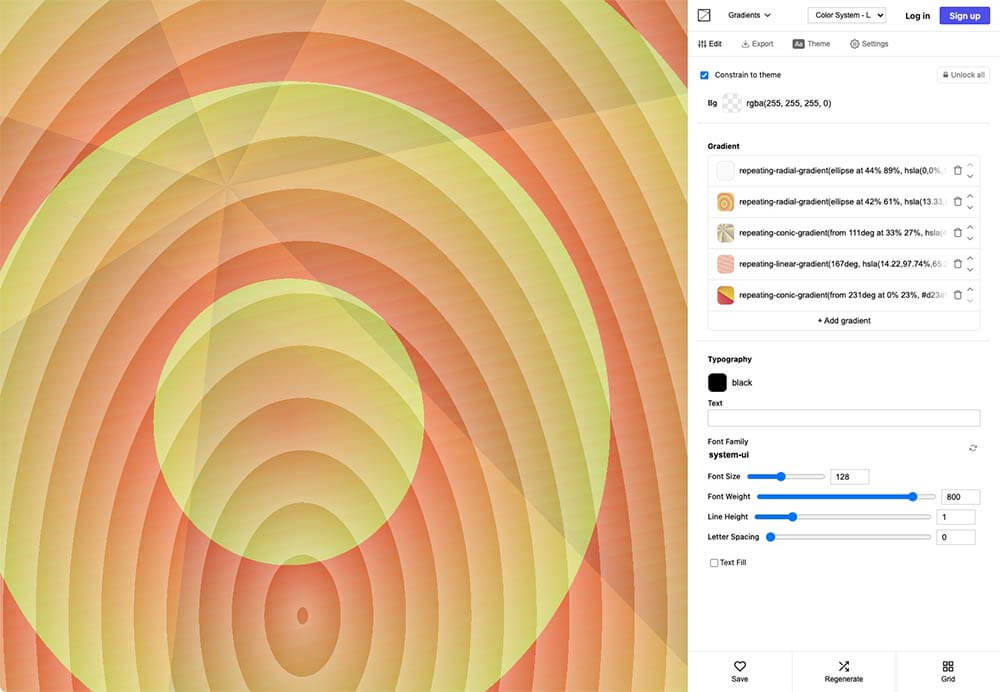Click the Regenerate shuffle button
This screenshot has height=692, width=1000.
coord(844,672)
